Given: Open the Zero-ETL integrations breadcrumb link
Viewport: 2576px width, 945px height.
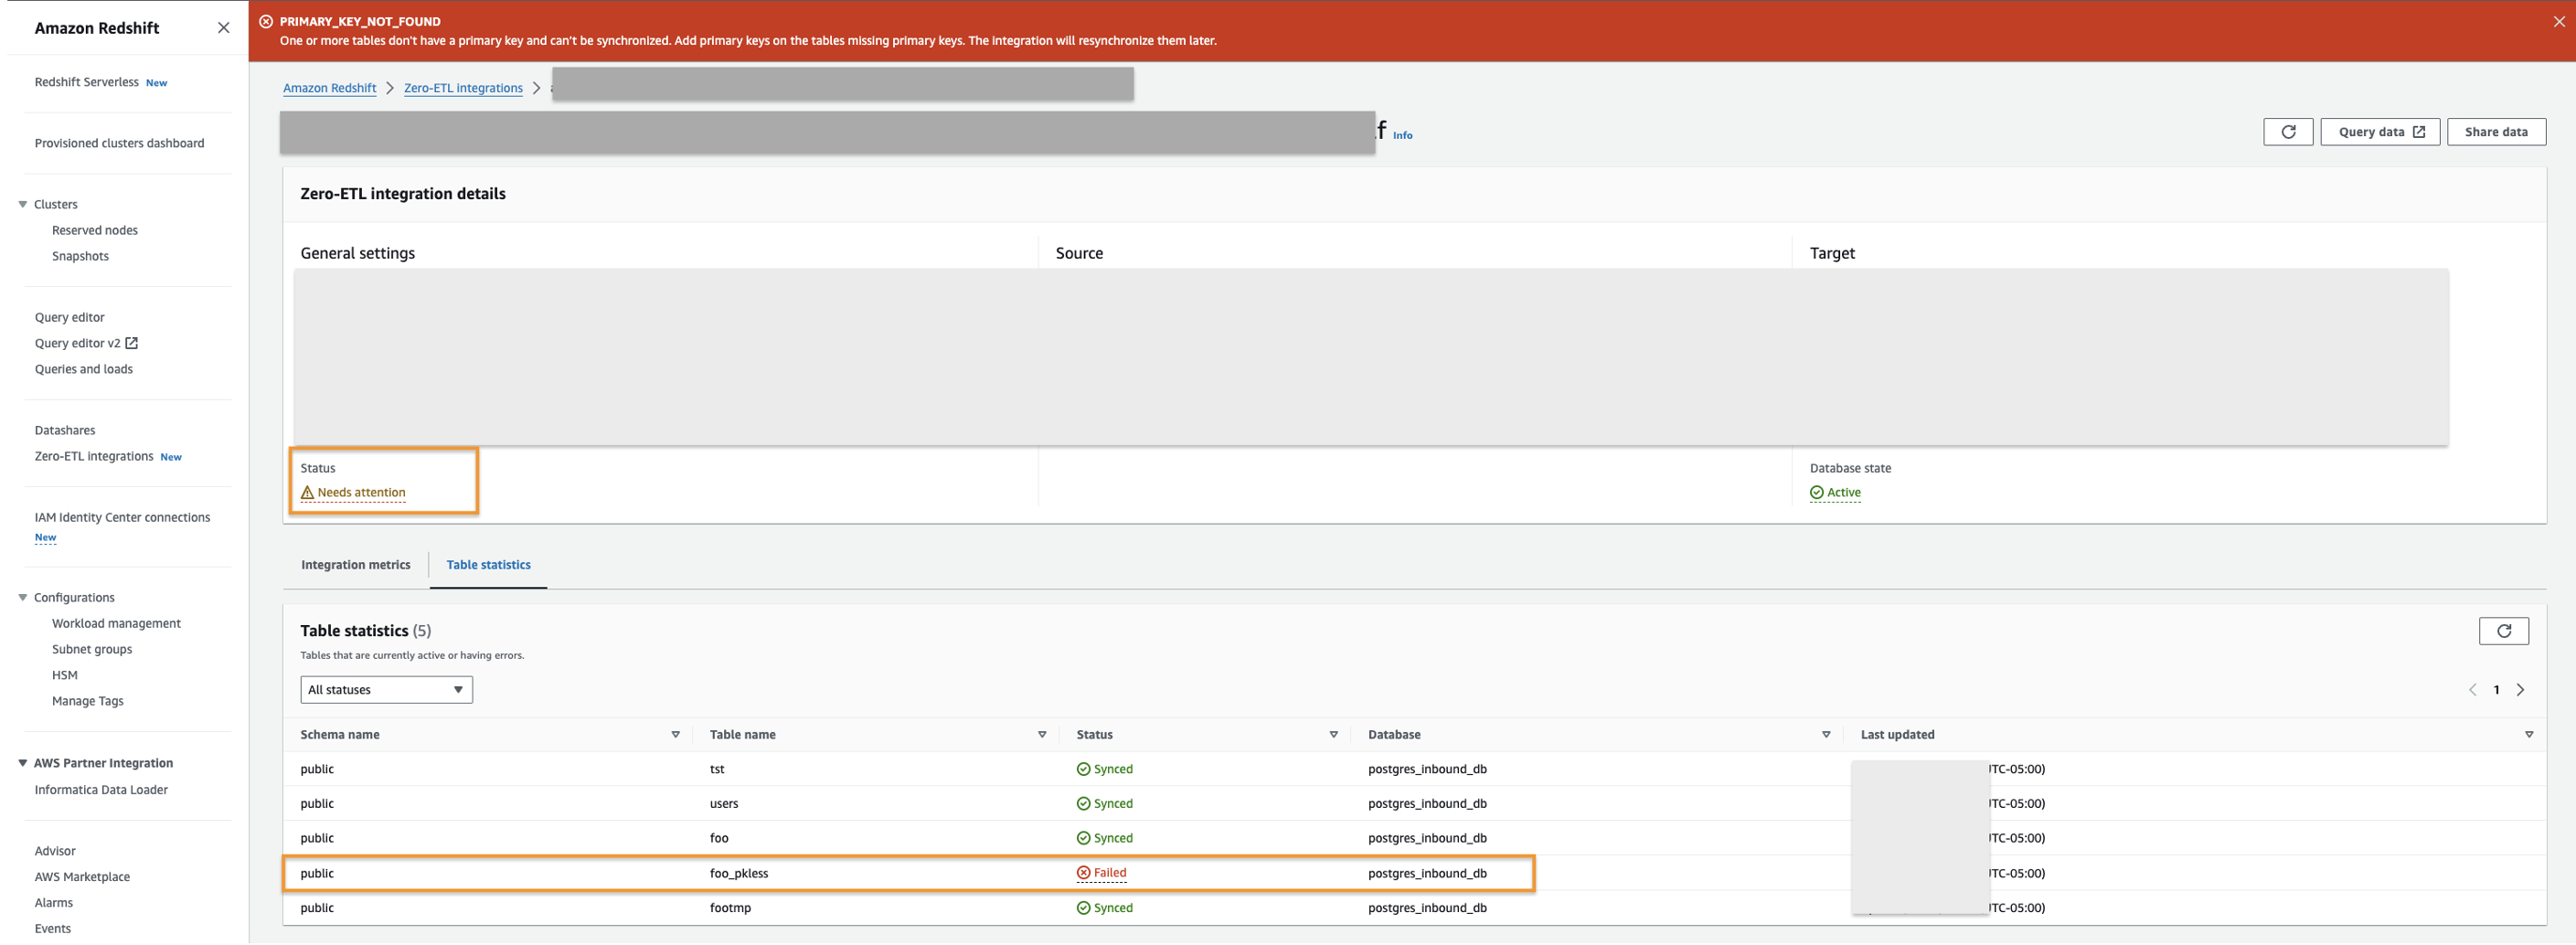Looking at the screenshot, I should (x=463, y=88).
